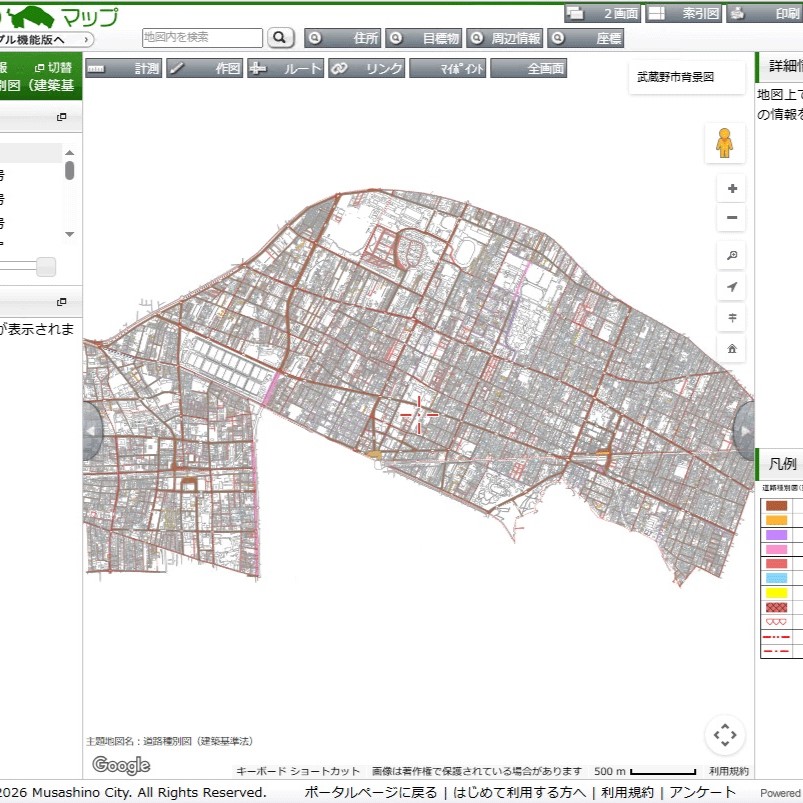Collapse the right side panel arrow
This screenshot has width=803, height=803.
[745, 431]
